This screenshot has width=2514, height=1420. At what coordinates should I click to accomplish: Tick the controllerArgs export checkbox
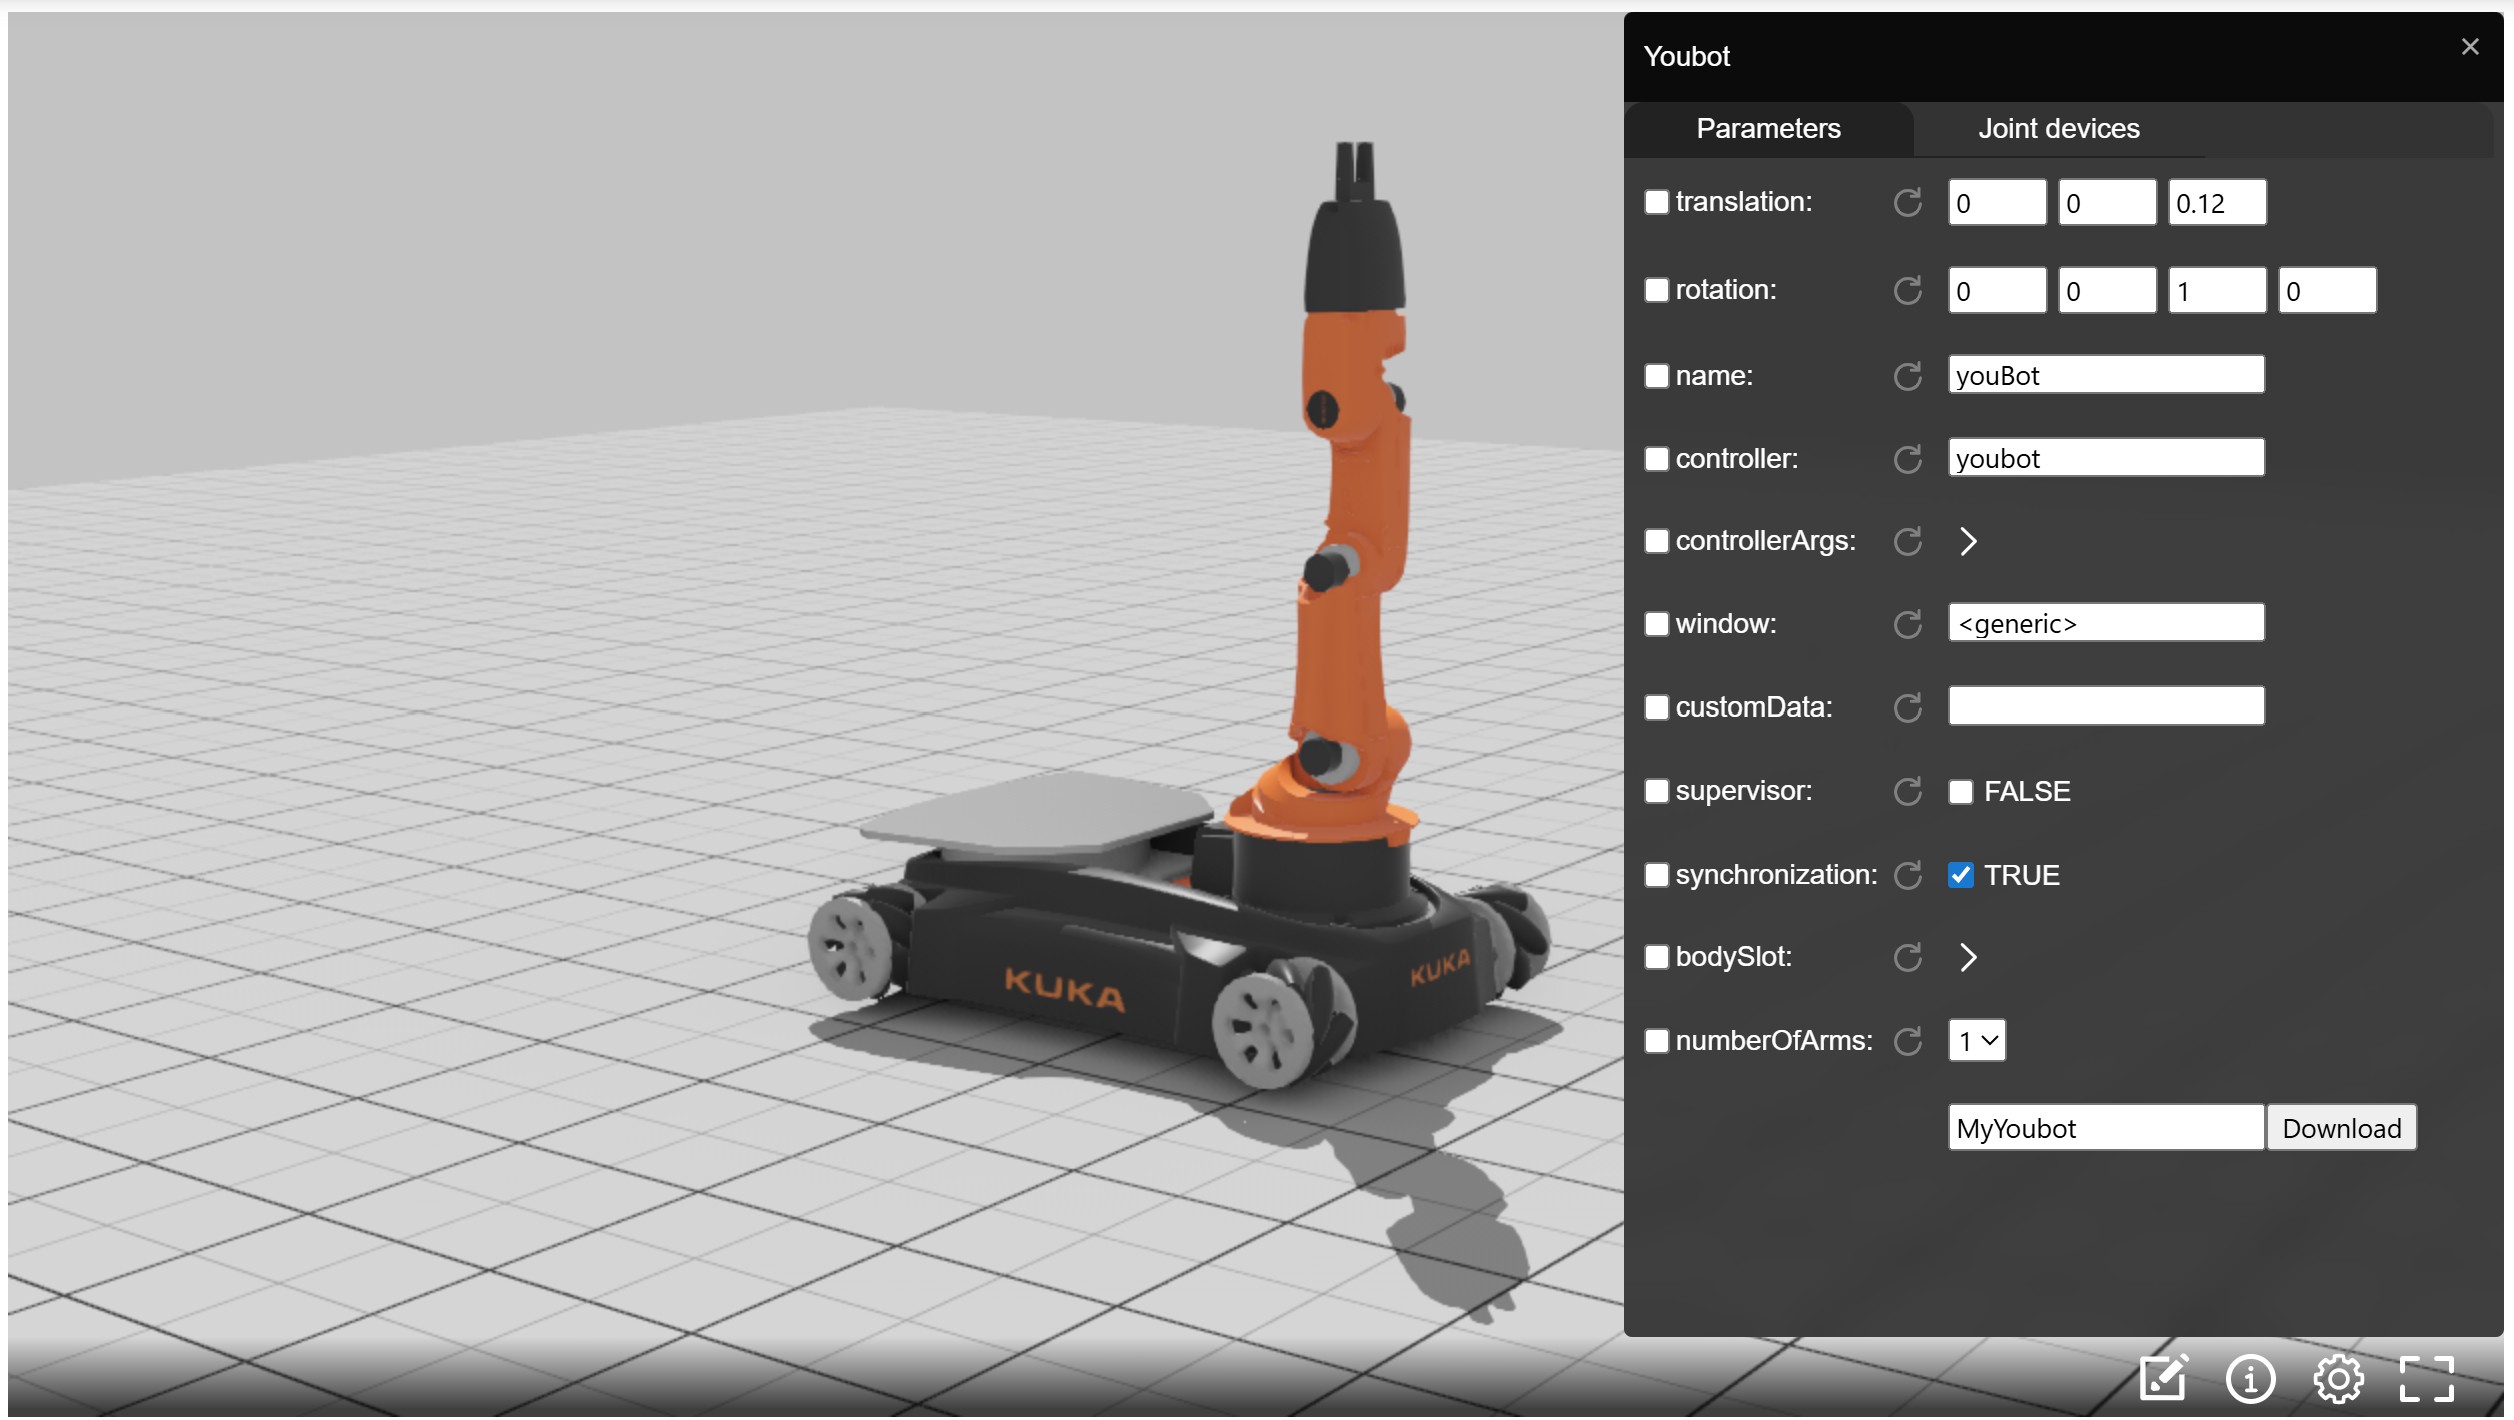1657,541
